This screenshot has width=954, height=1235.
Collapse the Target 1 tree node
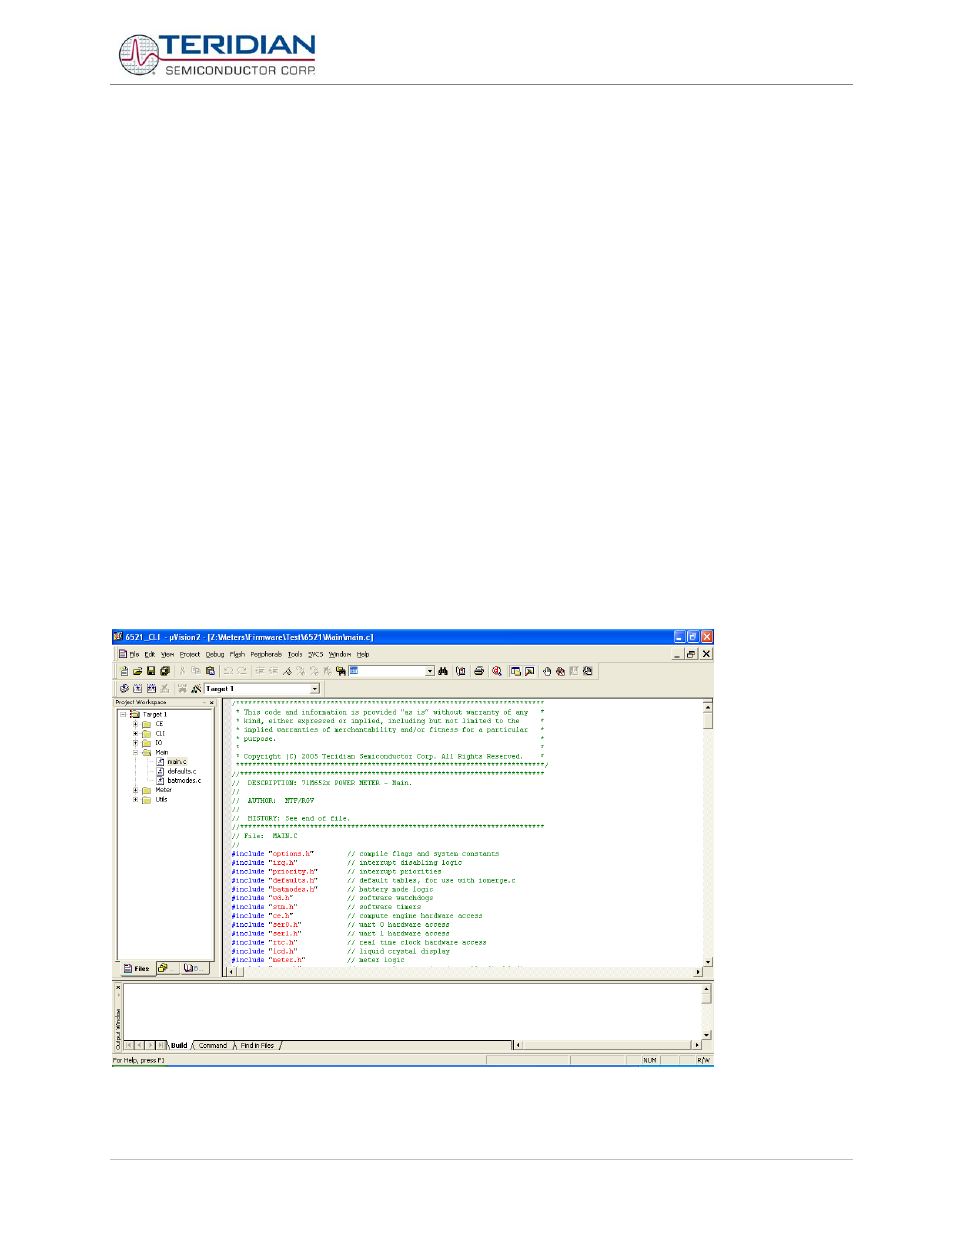(123, 714)
